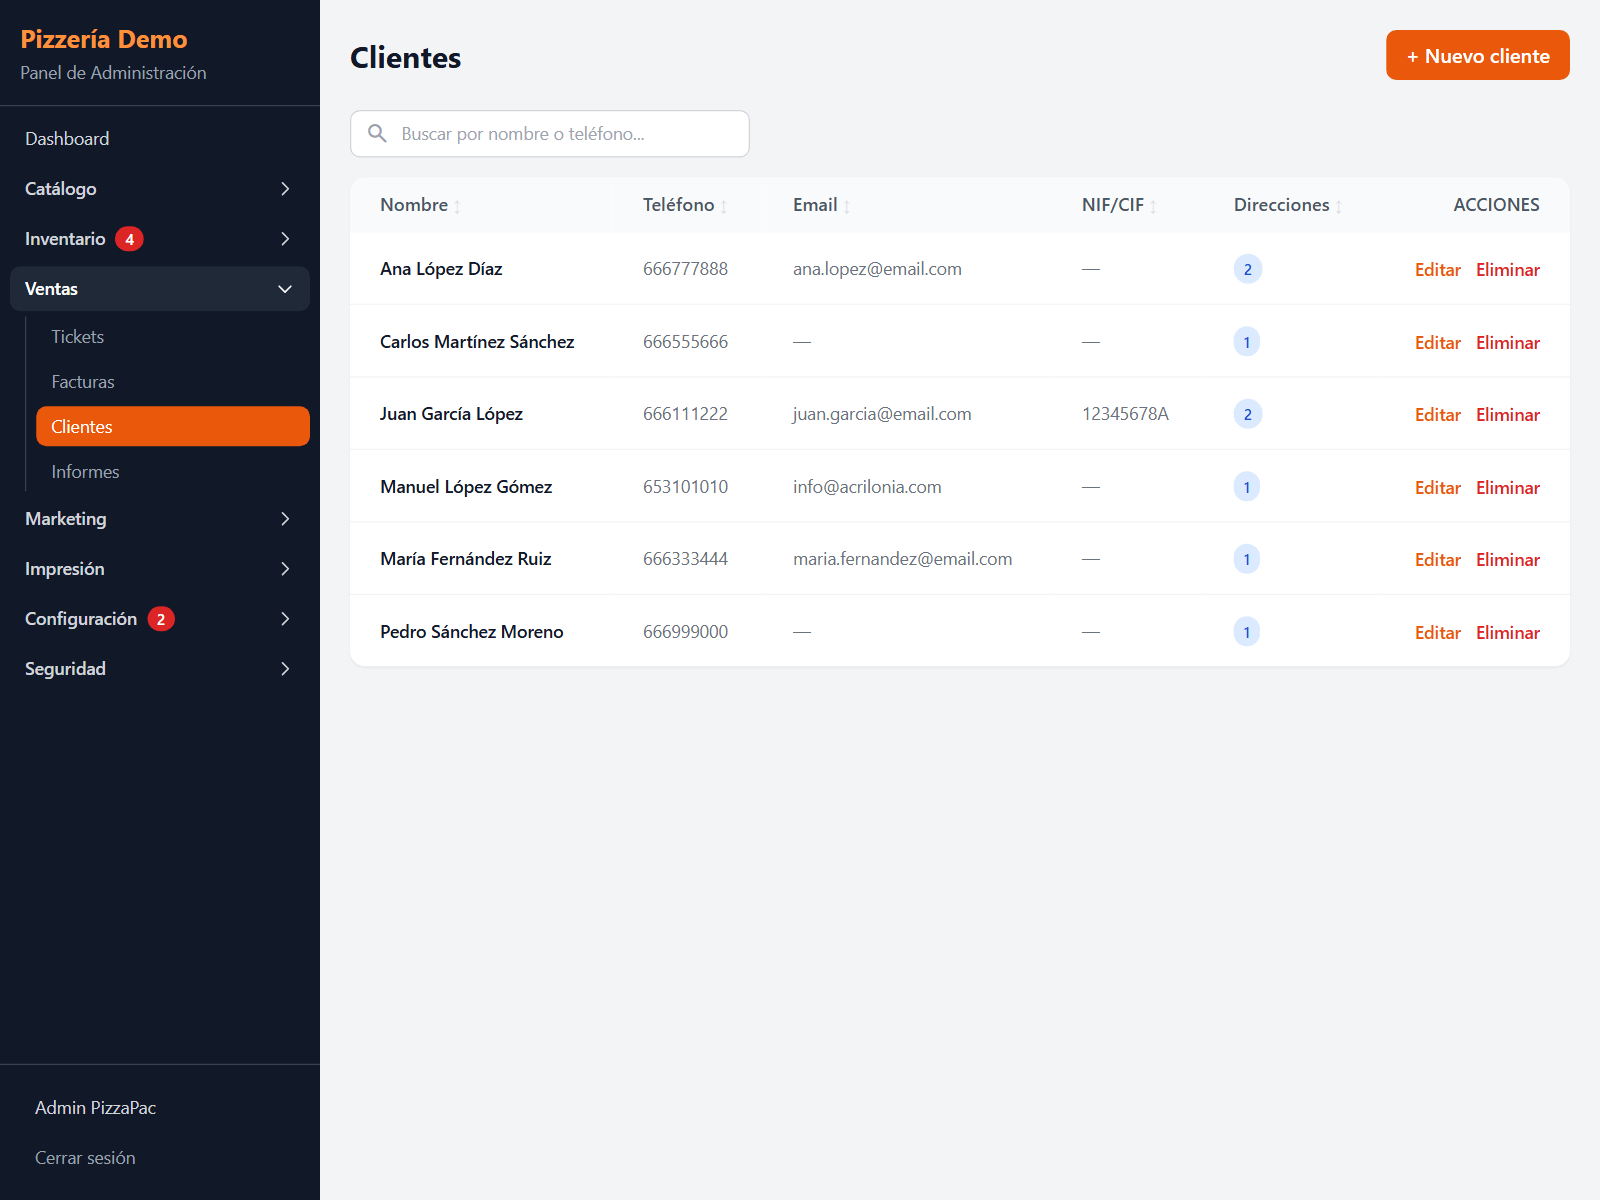The width and height of the screenshot is (1600, 1200).
Task: Collapse the Ventas menu chevron
Action: 285,289
